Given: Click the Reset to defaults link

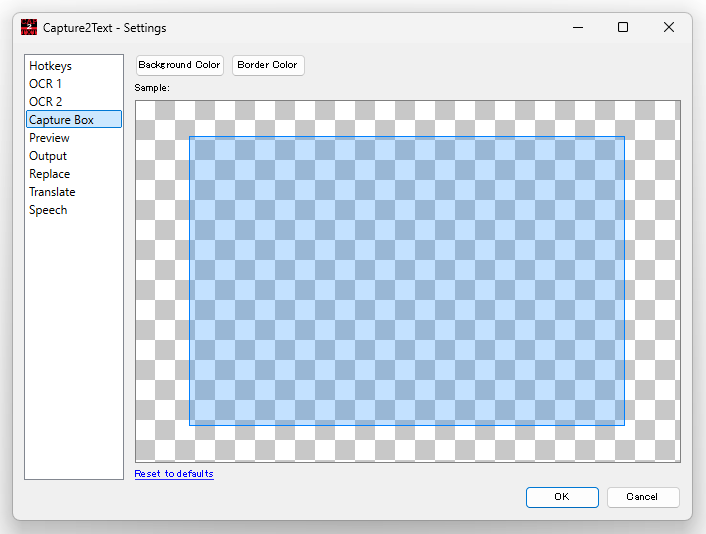Looking at the screenshot, I should pos(174,474).
